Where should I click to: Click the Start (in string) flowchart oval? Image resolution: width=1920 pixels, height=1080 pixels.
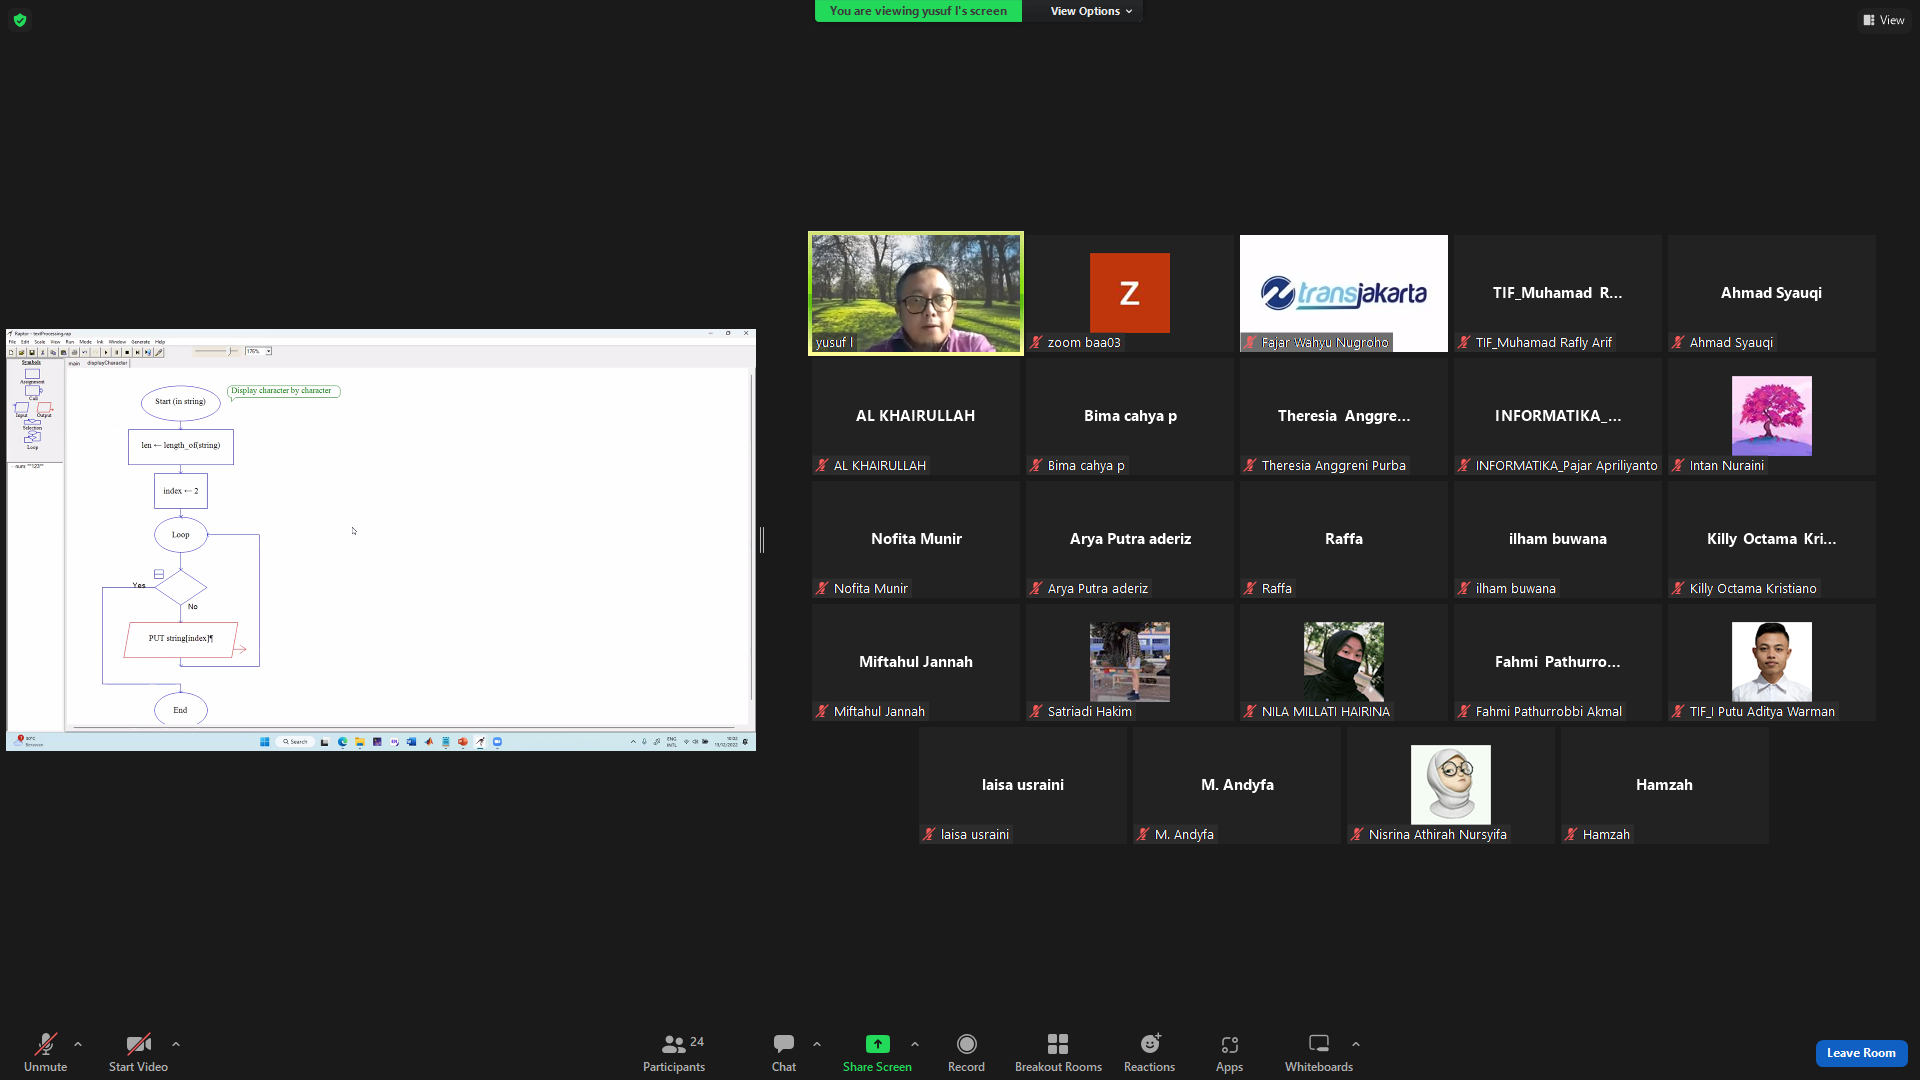[x=181, y=402]
